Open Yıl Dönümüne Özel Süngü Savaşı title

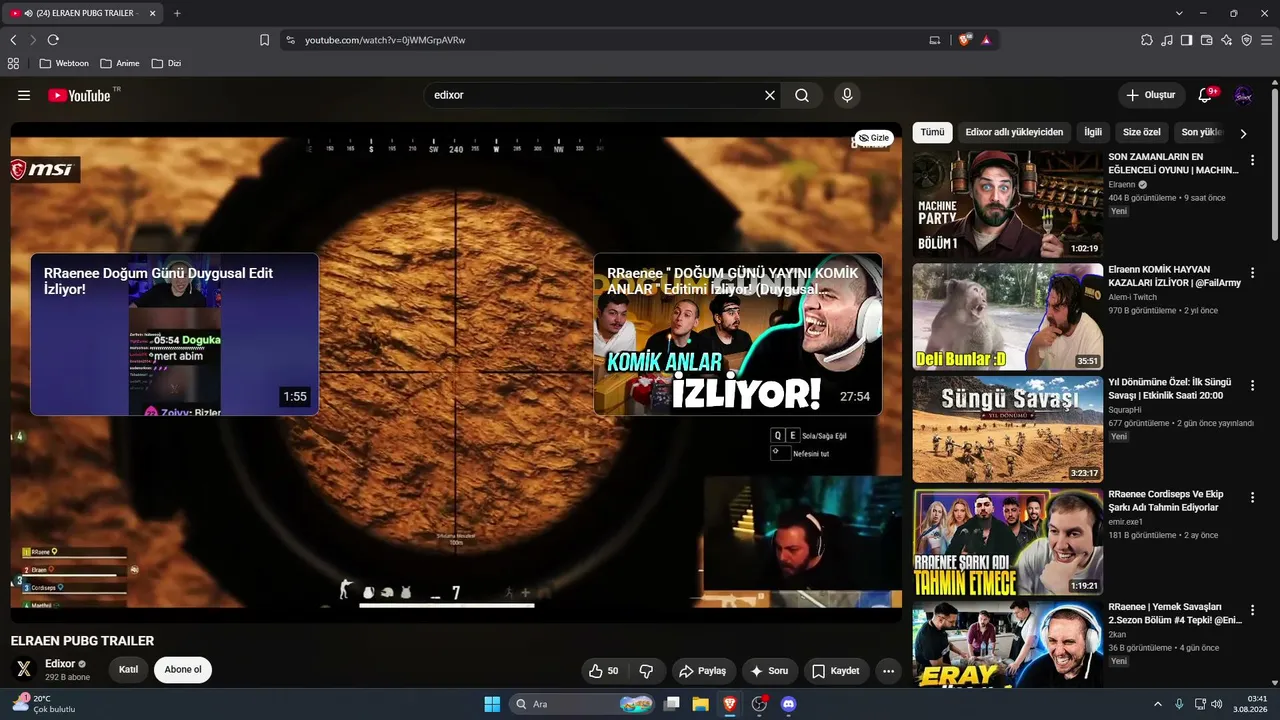tap(1170, 389)
